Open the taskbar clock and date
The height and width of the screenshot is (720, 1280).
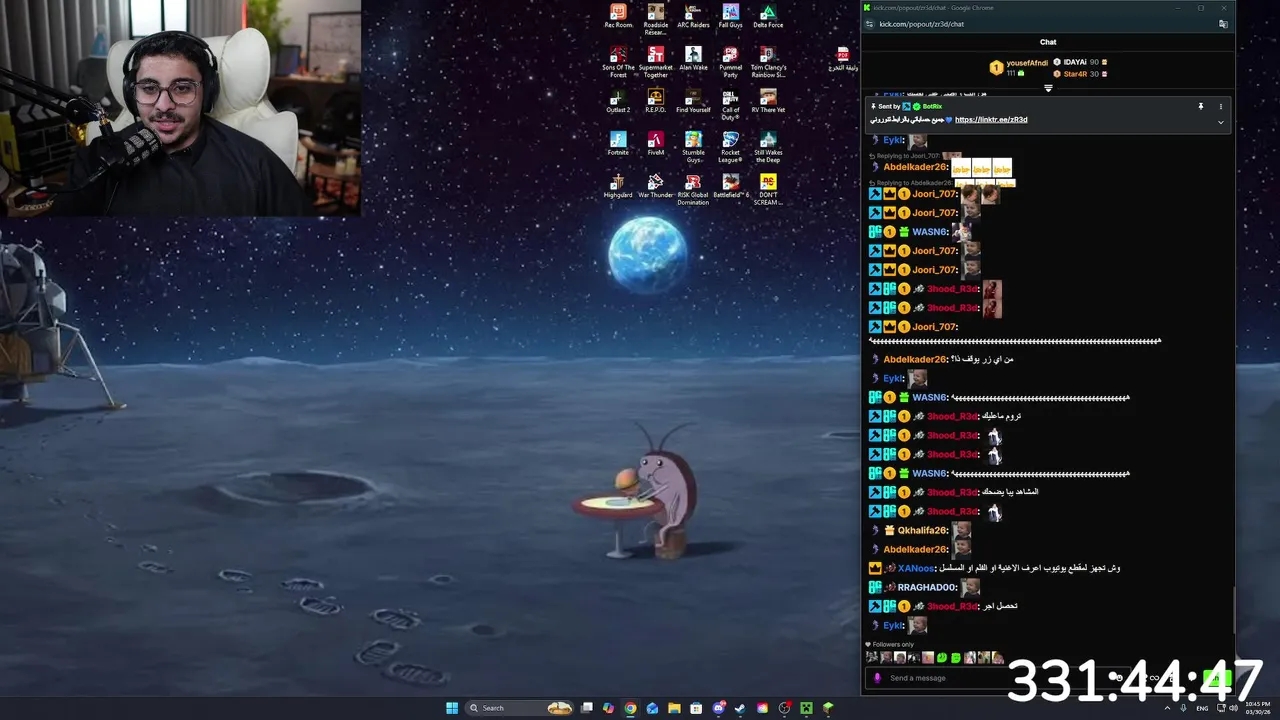pyautogui.click(x=1258, y=708)
